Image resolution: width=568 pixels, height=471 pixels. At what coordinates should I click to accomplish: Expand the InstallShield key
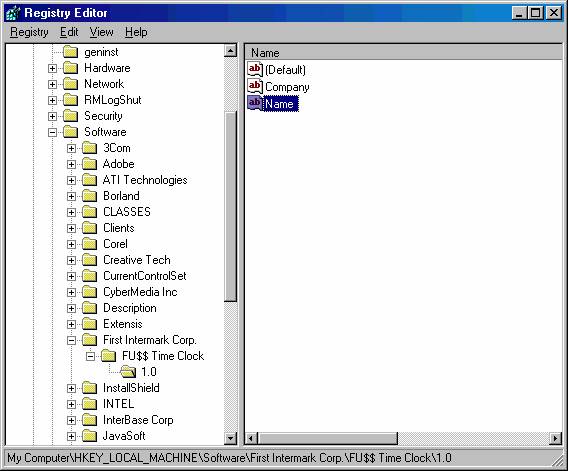tap(71, 388)
